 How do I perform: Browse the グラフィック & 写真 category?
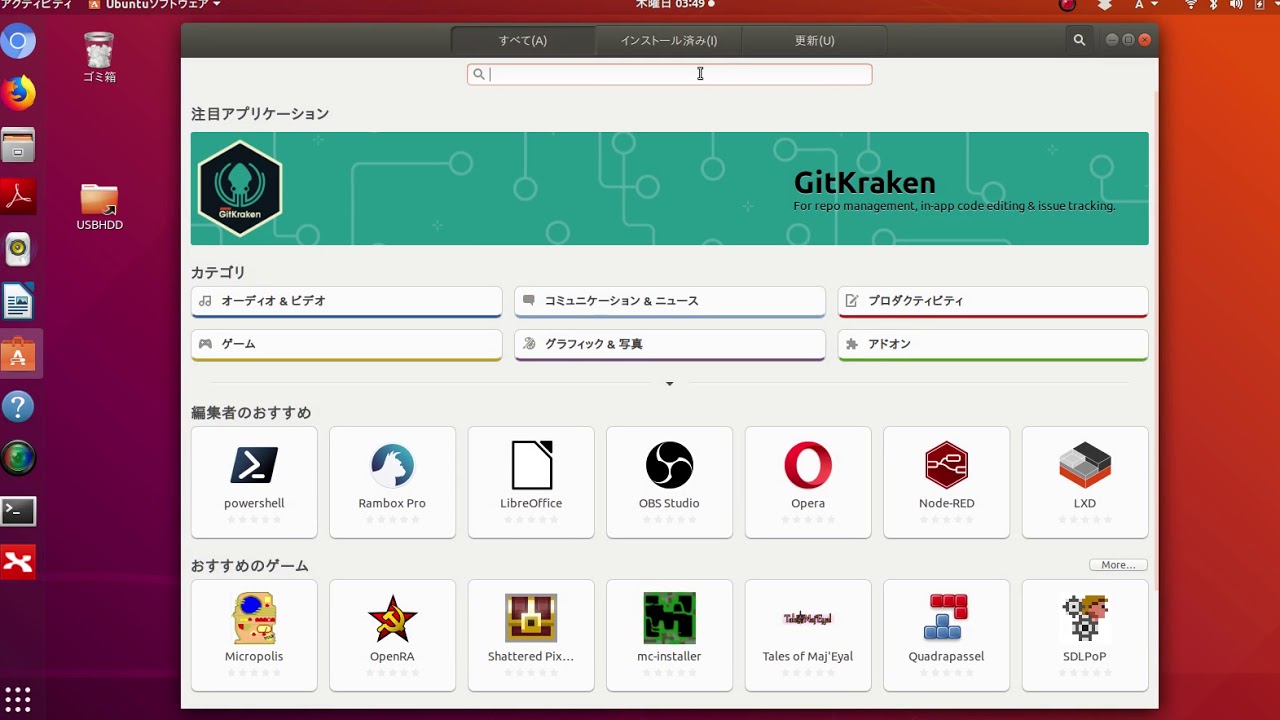[670, 344]
